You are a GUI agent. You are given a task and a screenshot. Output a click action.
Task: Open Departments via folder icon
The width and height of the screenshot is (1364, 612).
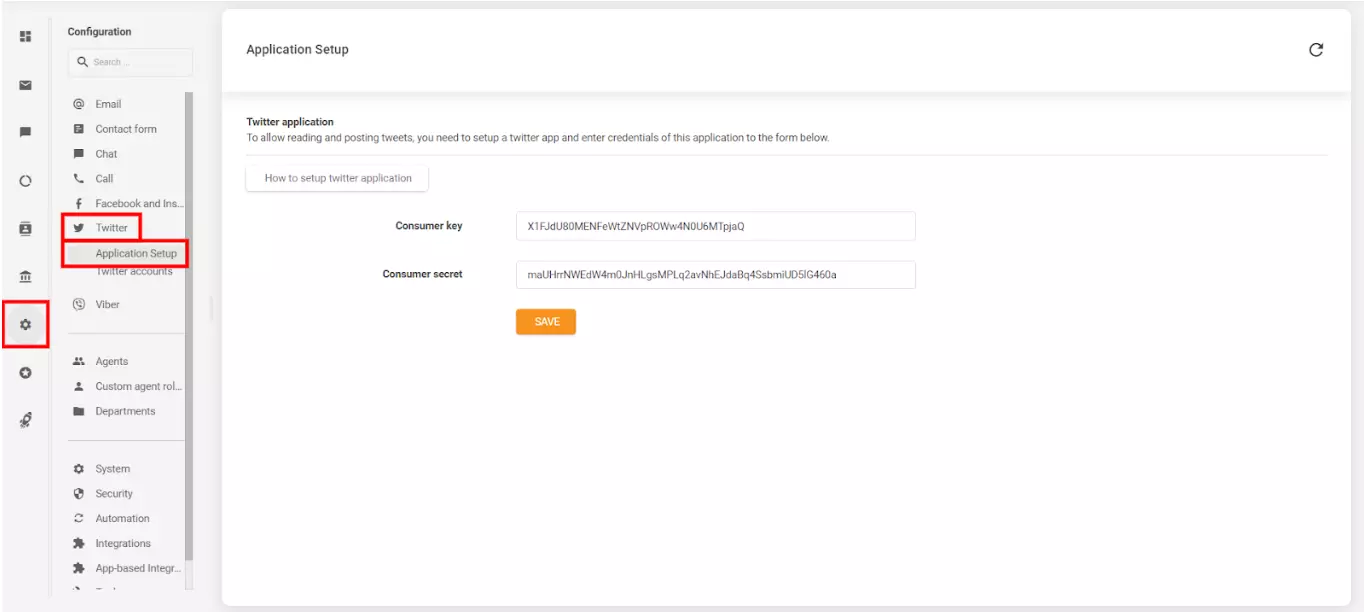(79, 411)
